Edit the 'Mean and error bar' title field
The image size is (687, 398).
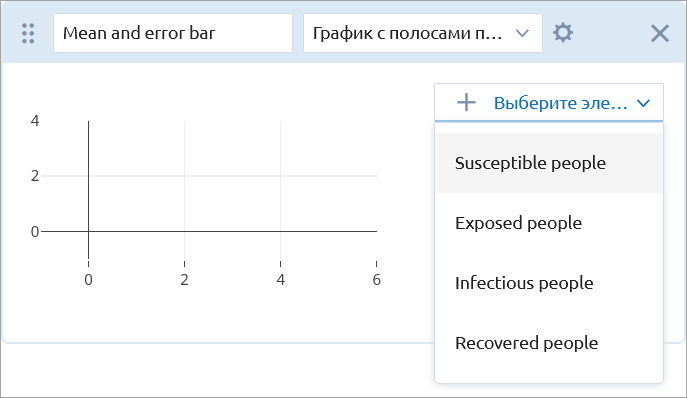point(173,33)
